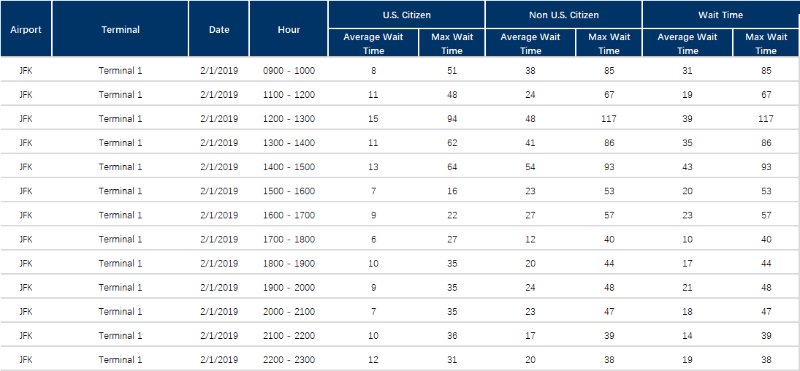Select the 0900 - 1000 hour cell
Viewport: 800px width, 371px height.
pyautogui.click(x=289, y=71)
